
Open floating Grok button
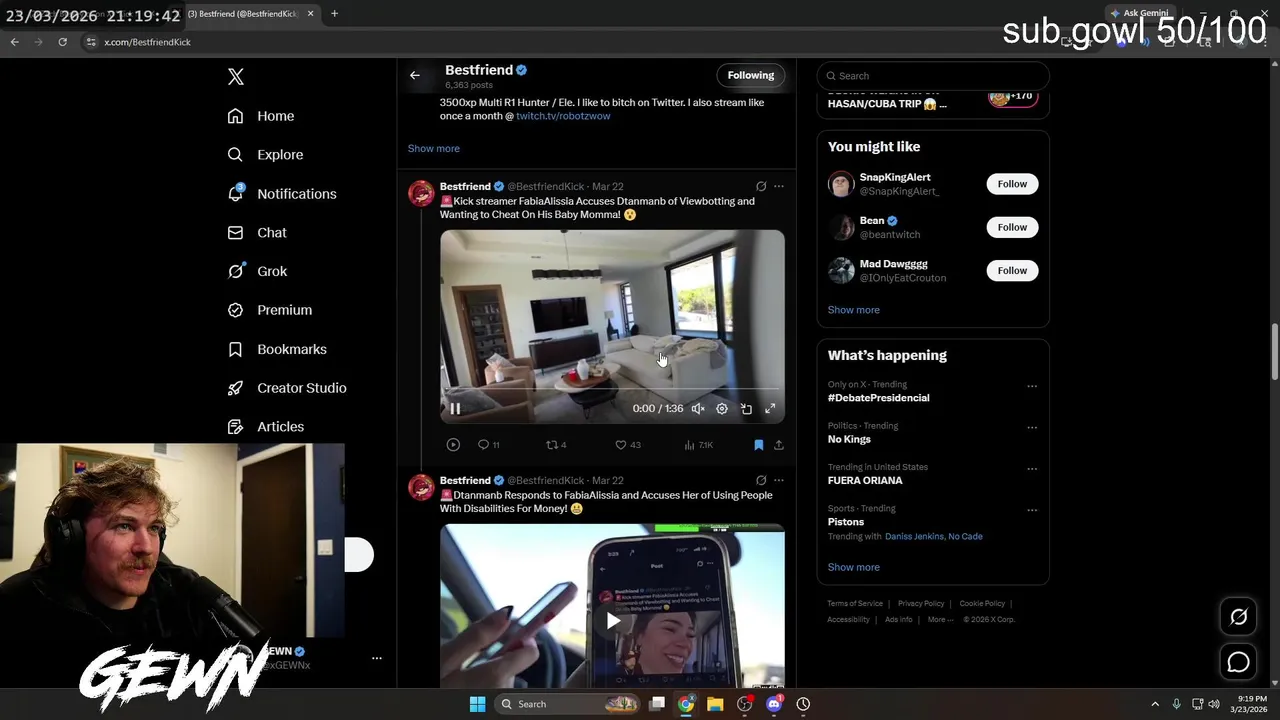pos(1238,617)
